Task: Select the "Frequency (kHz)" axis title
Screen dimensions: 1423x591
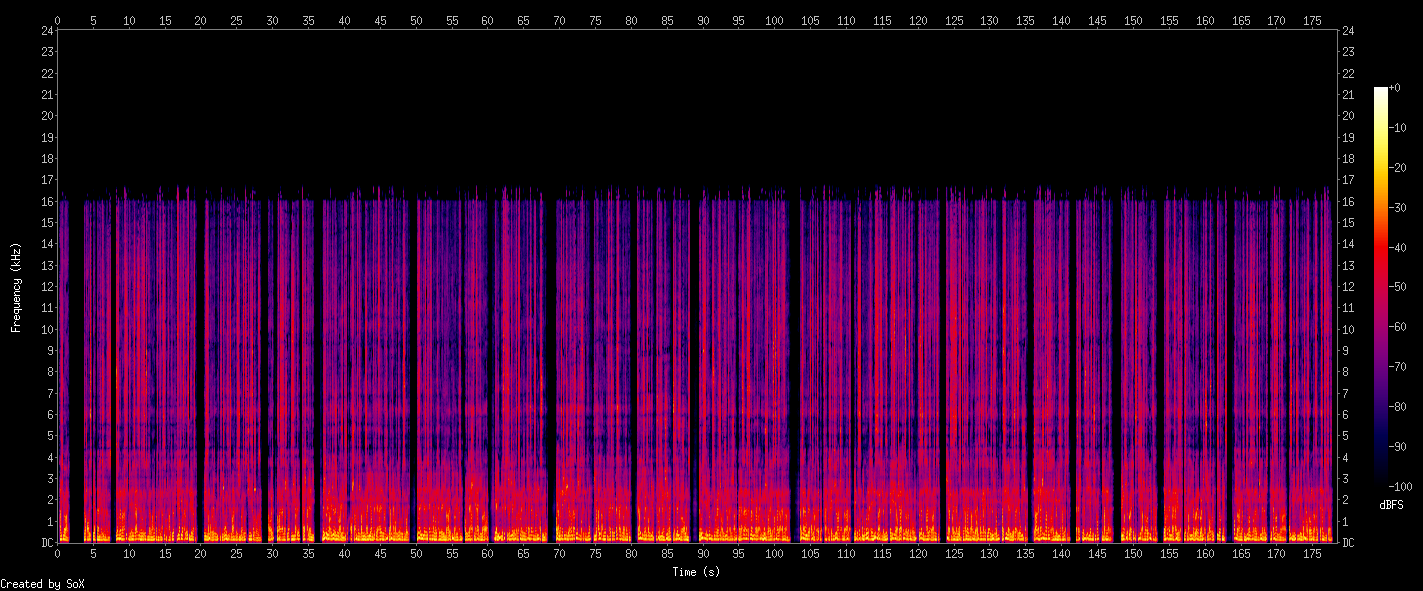Action: [16, 286]
